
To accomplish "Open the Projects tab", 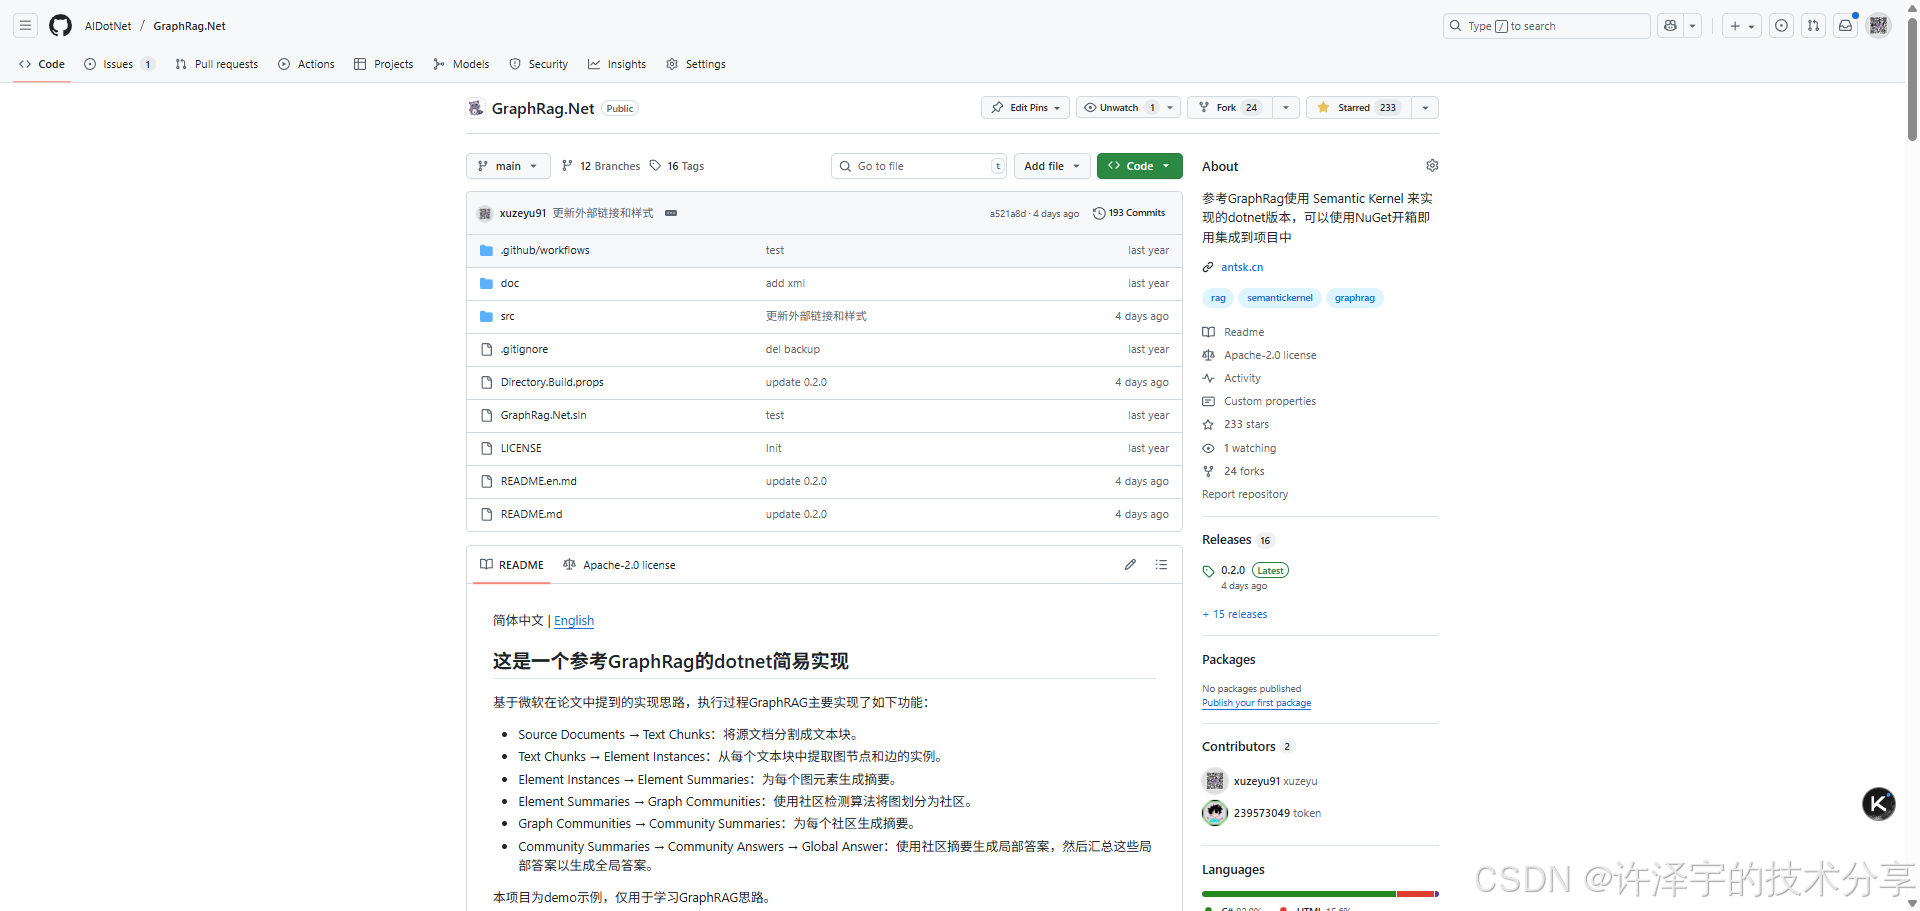I will click(x=384, y=64).
